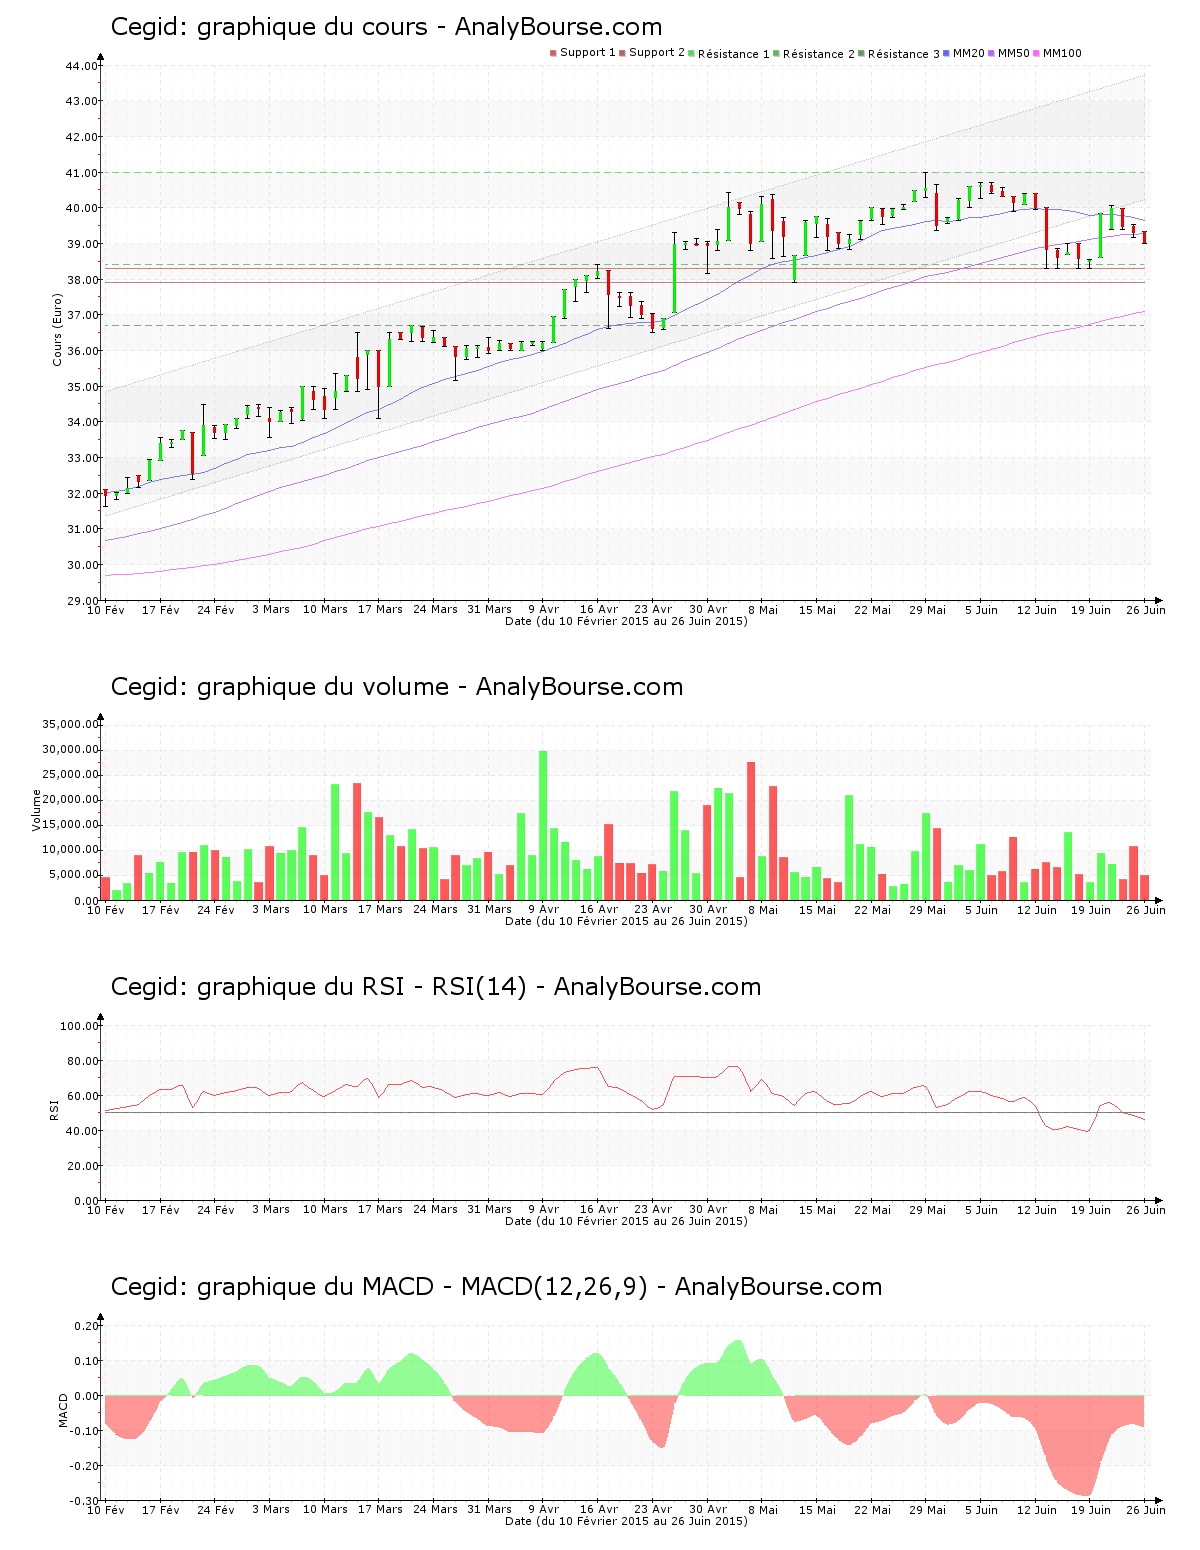Click the title 'Cegid: graphique du volume - AnalyBourse.com'
1200x1550 pixels.
point(397,687)
